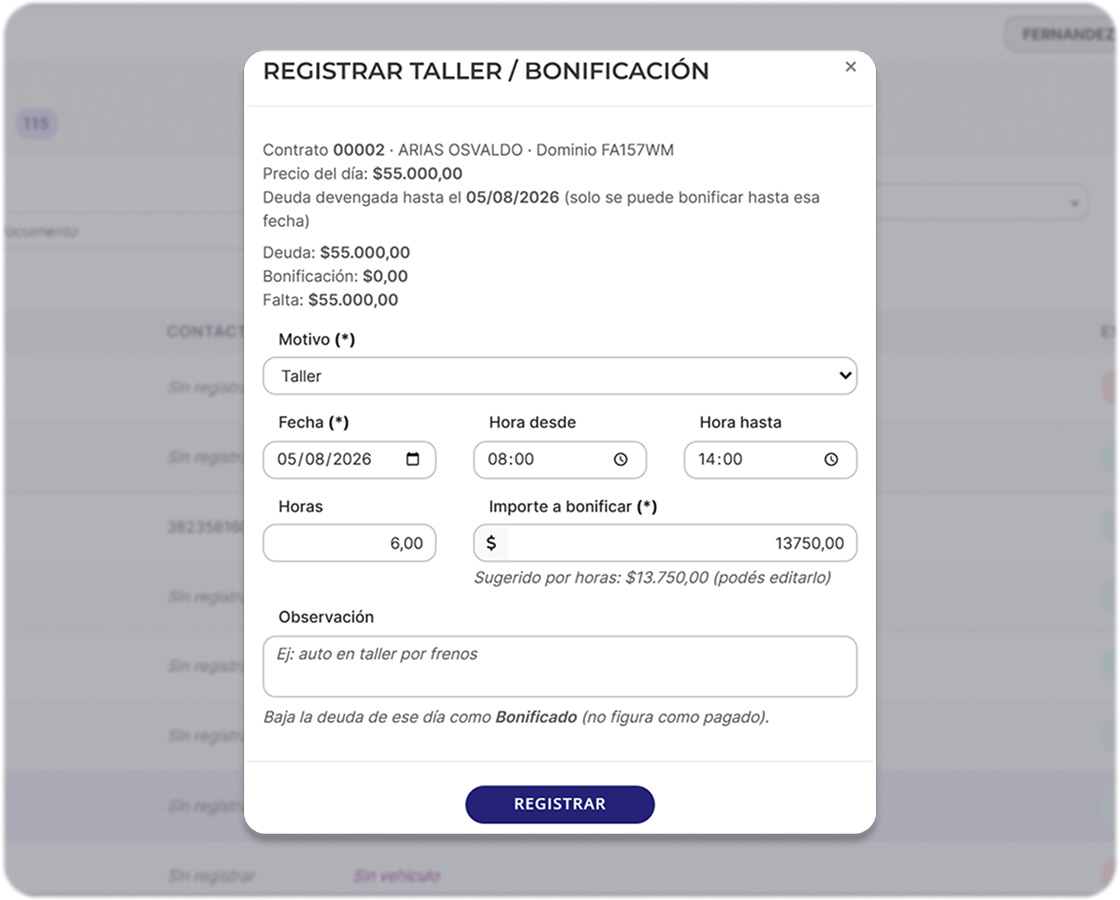Click the 05/08/2026 devengada date text
The height and width of the screenshot is (900, 1120).
coord(512,198)
